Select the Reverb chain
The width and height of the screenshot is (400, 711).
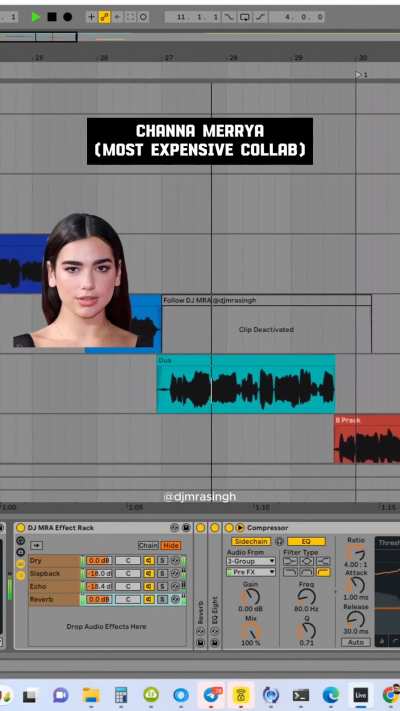(x=54, y=599)
